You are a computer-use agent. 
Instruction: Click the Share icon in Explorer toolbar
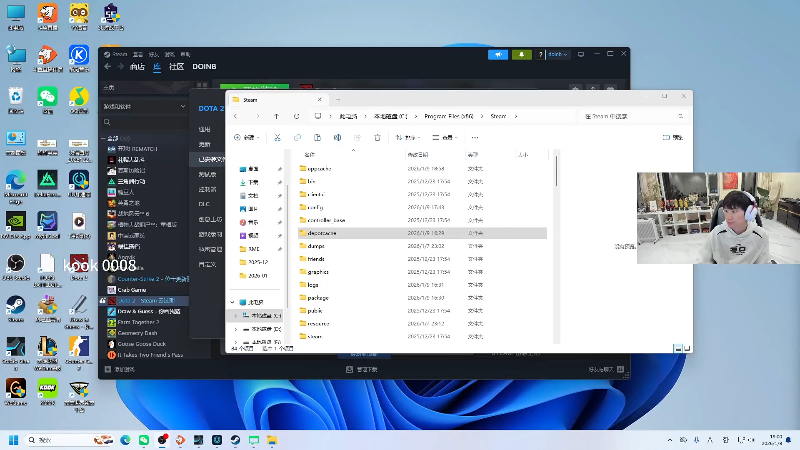point(357,137)
